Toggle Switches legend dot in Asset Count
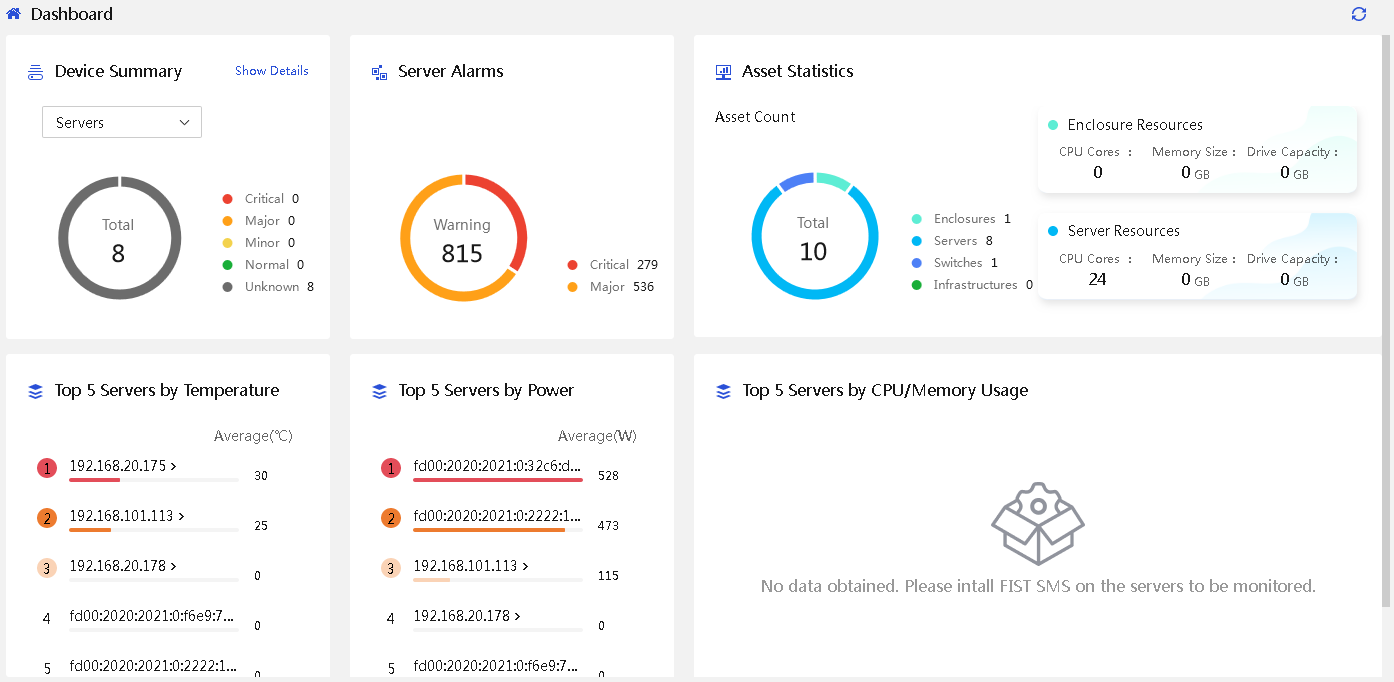 click(916, 263)
